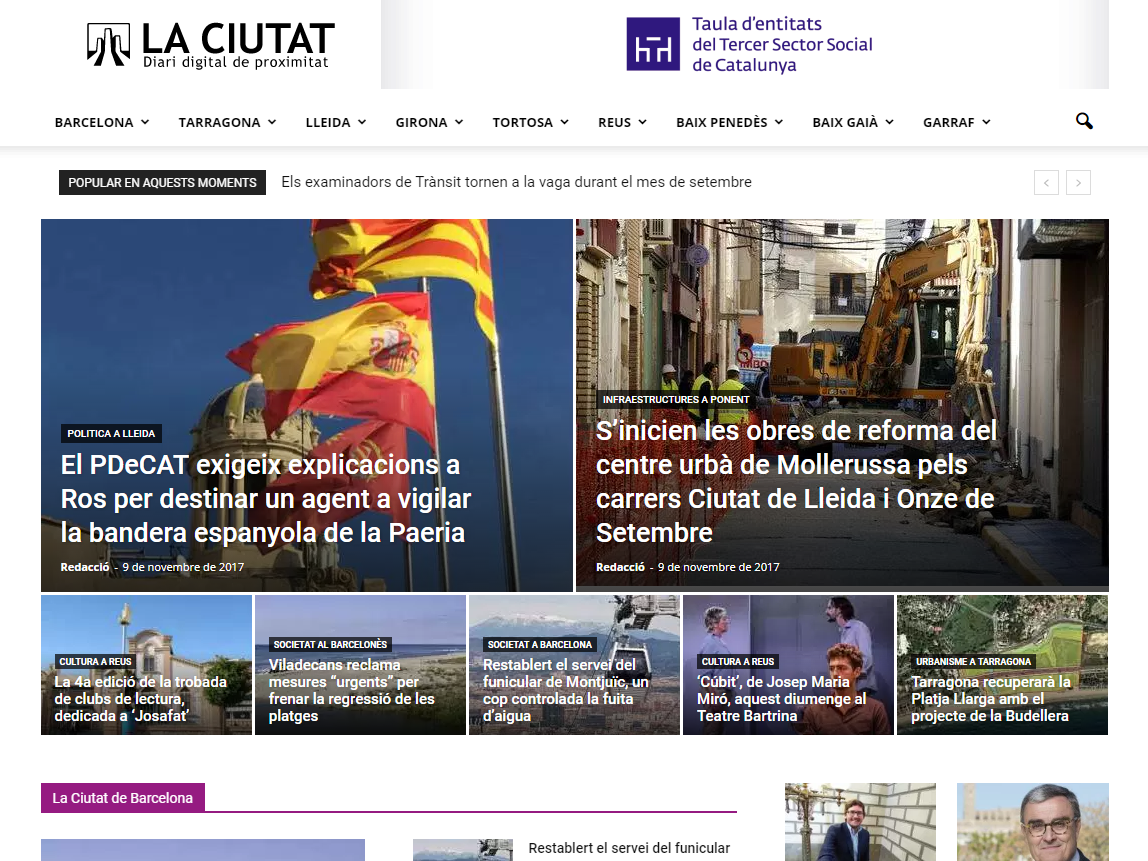Open the BAIX PENEDÈS menu item
The image size is (1148, 861).
coord(722,122)
